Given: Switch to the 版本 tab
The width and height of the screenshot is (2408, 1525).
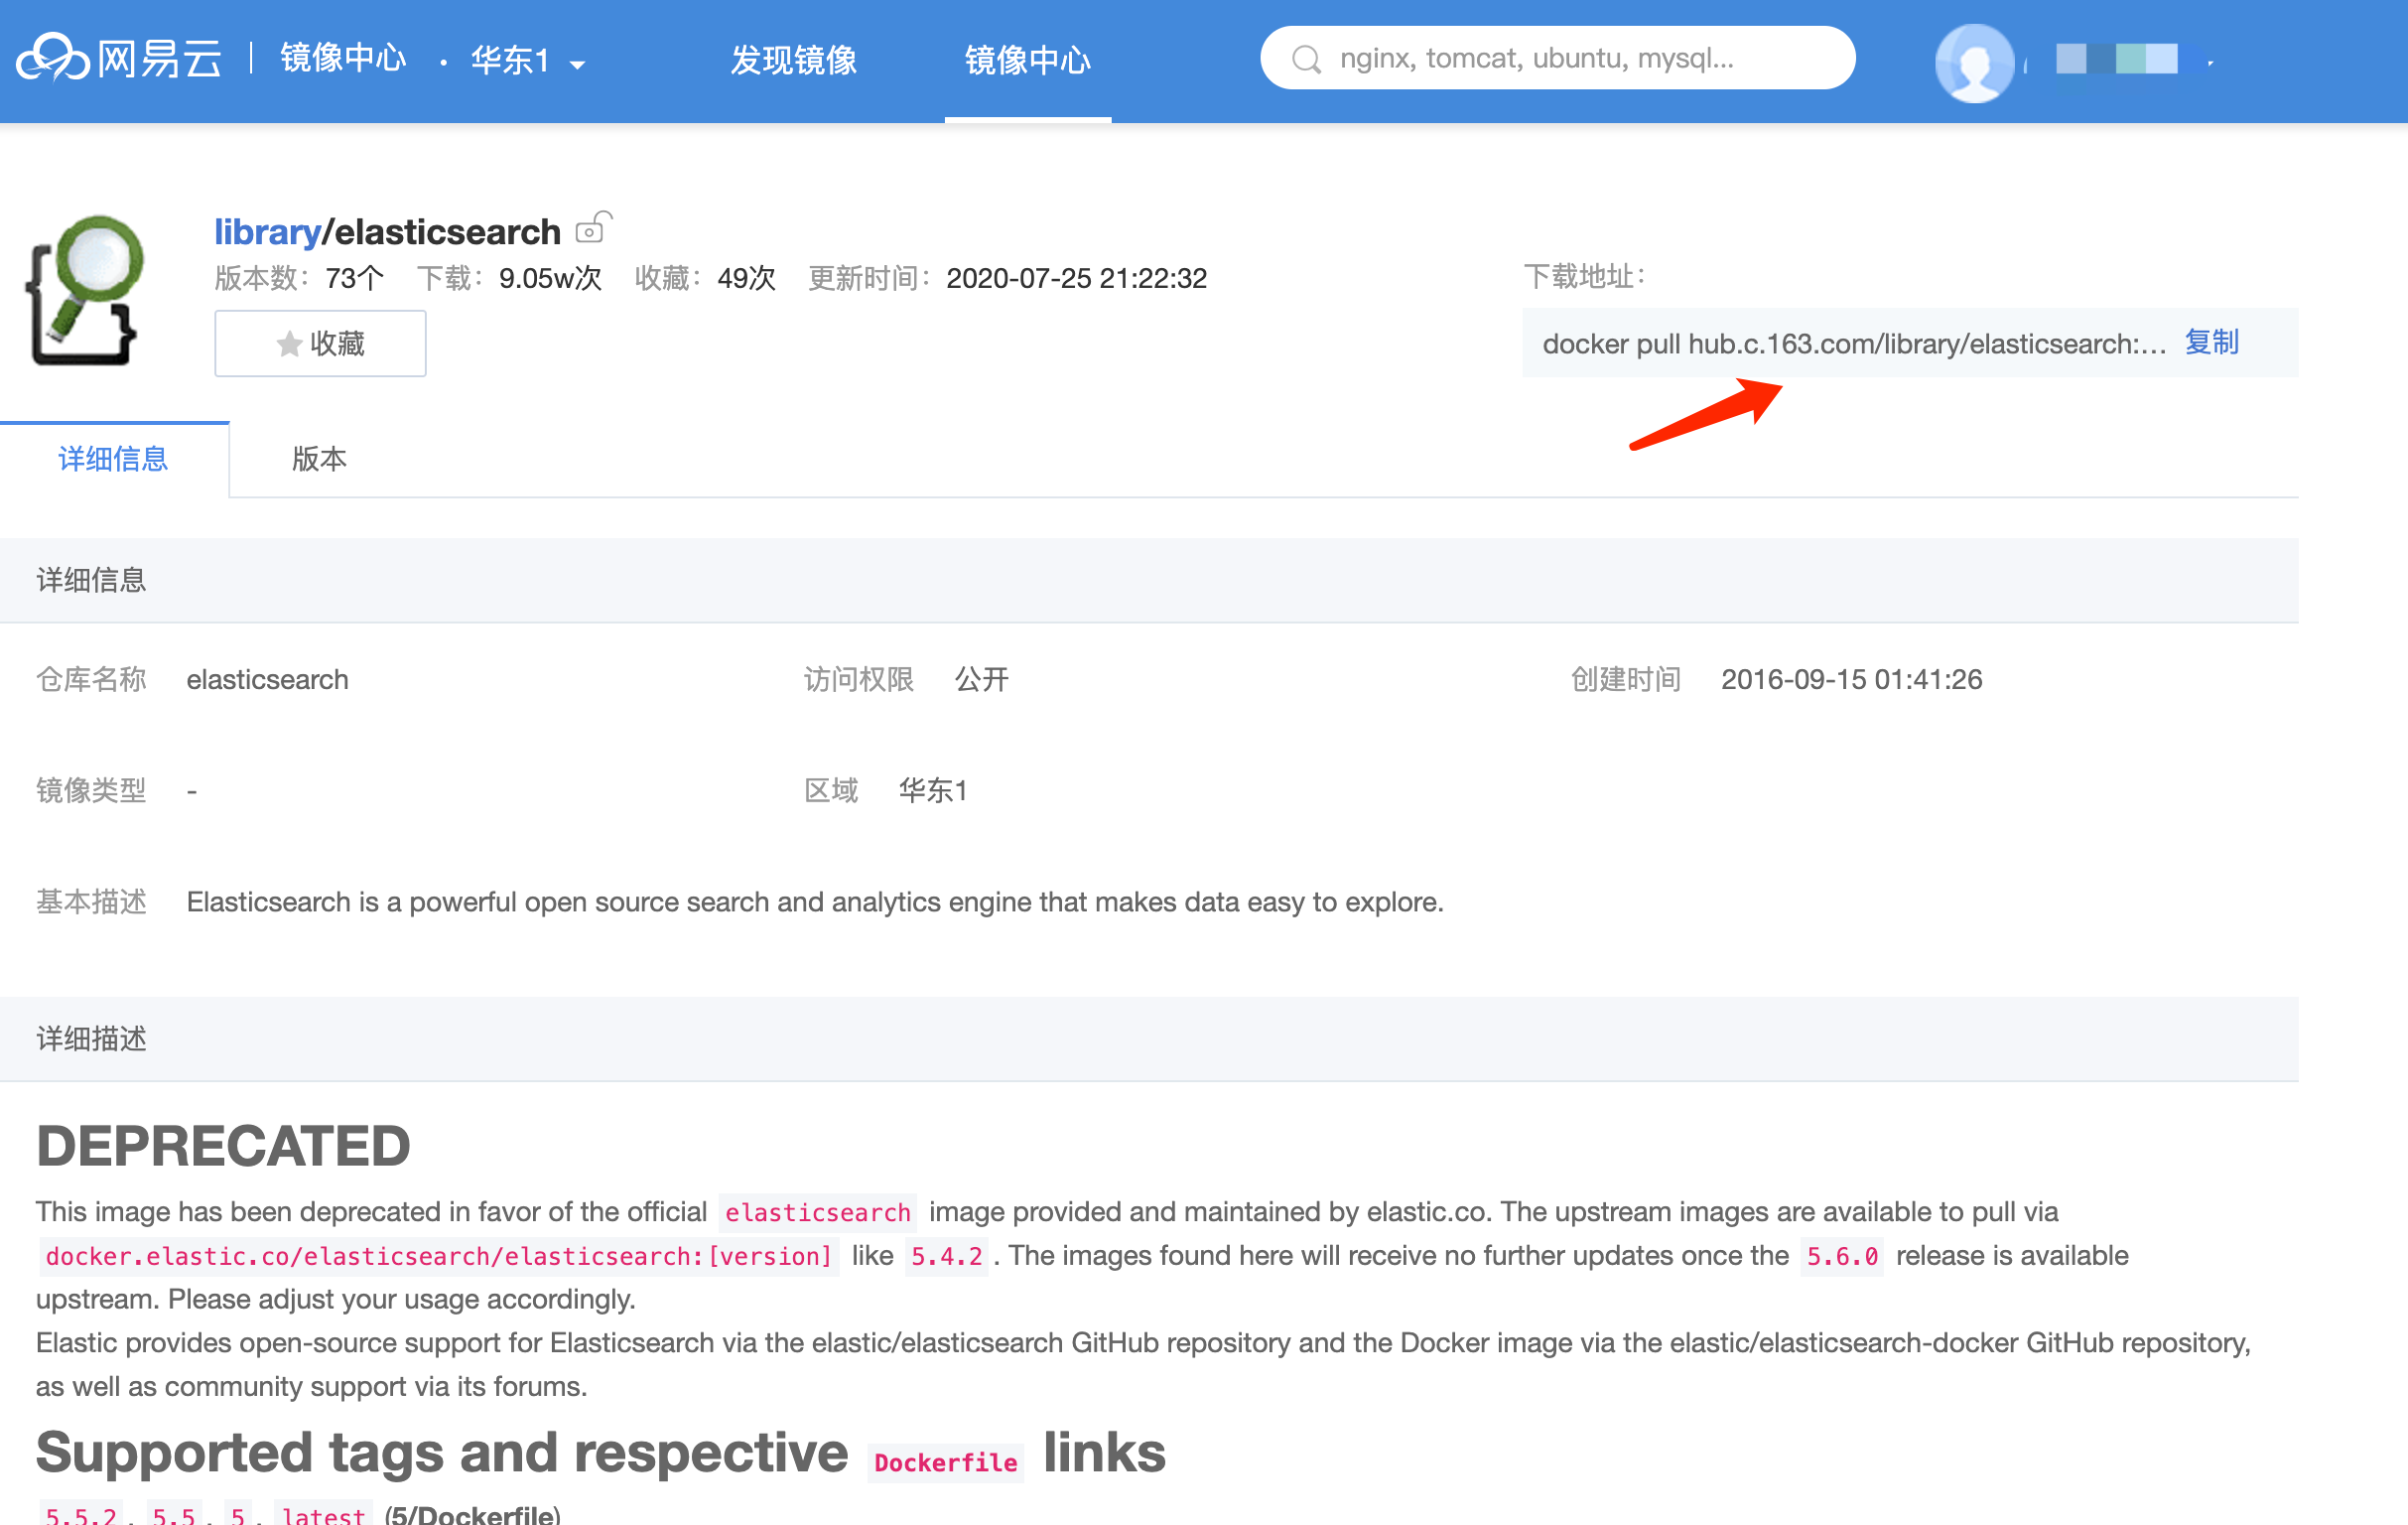Looking at the screenshot, I should (319, 459).
